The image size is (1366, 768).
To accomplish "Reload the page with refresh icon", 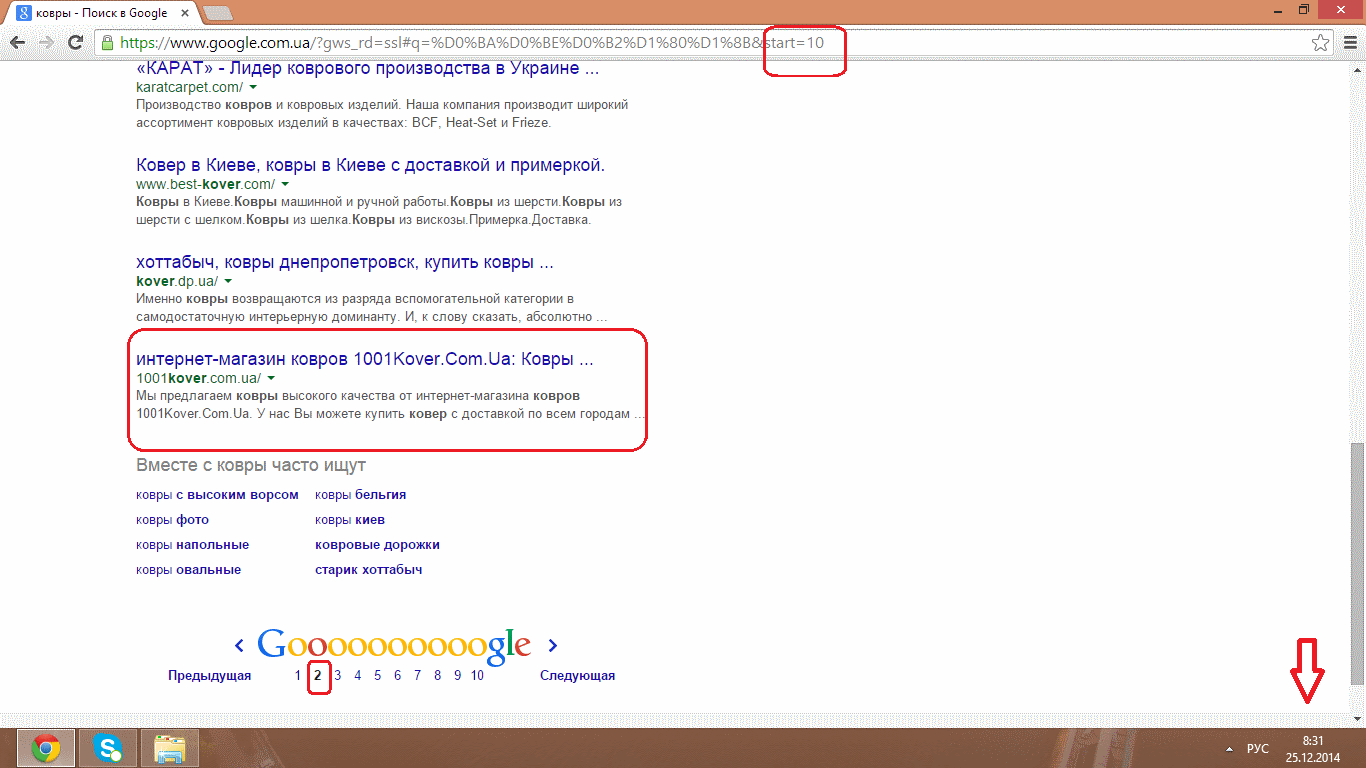I will (x=75, y=43).
